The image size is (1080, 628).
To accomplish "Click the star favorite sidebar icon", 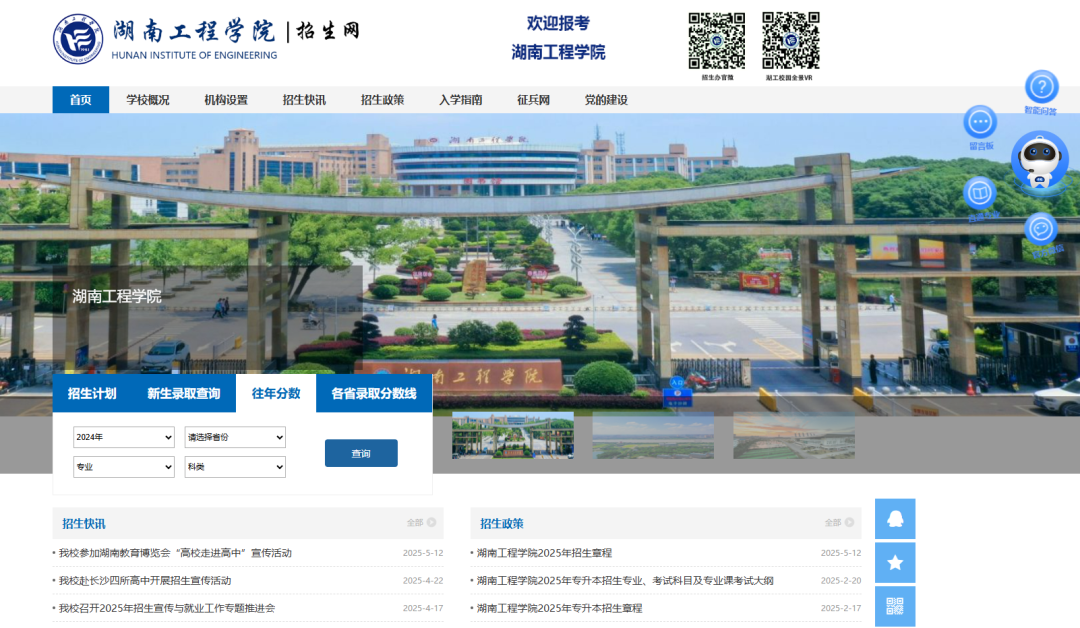I will [895, 563].
